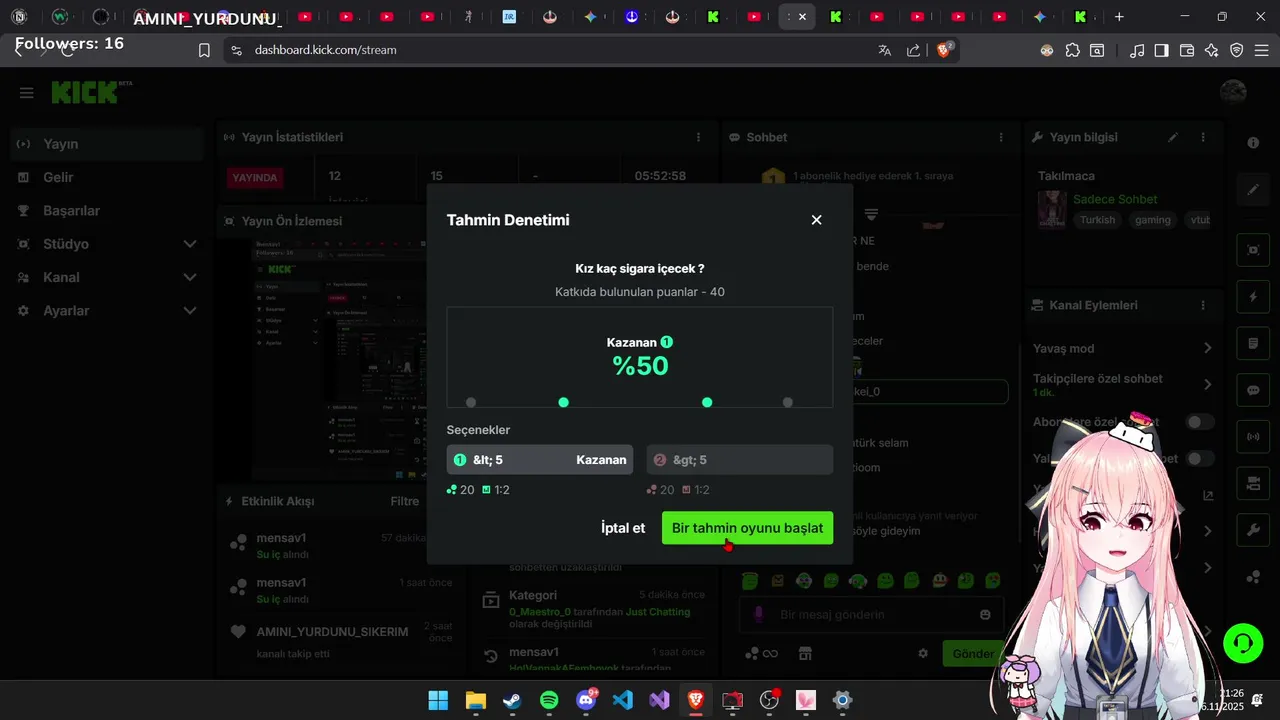Open Yavaş mod settings arrow
The width and height of the screenshot is (1280, 720).
tap(1207, 348)
